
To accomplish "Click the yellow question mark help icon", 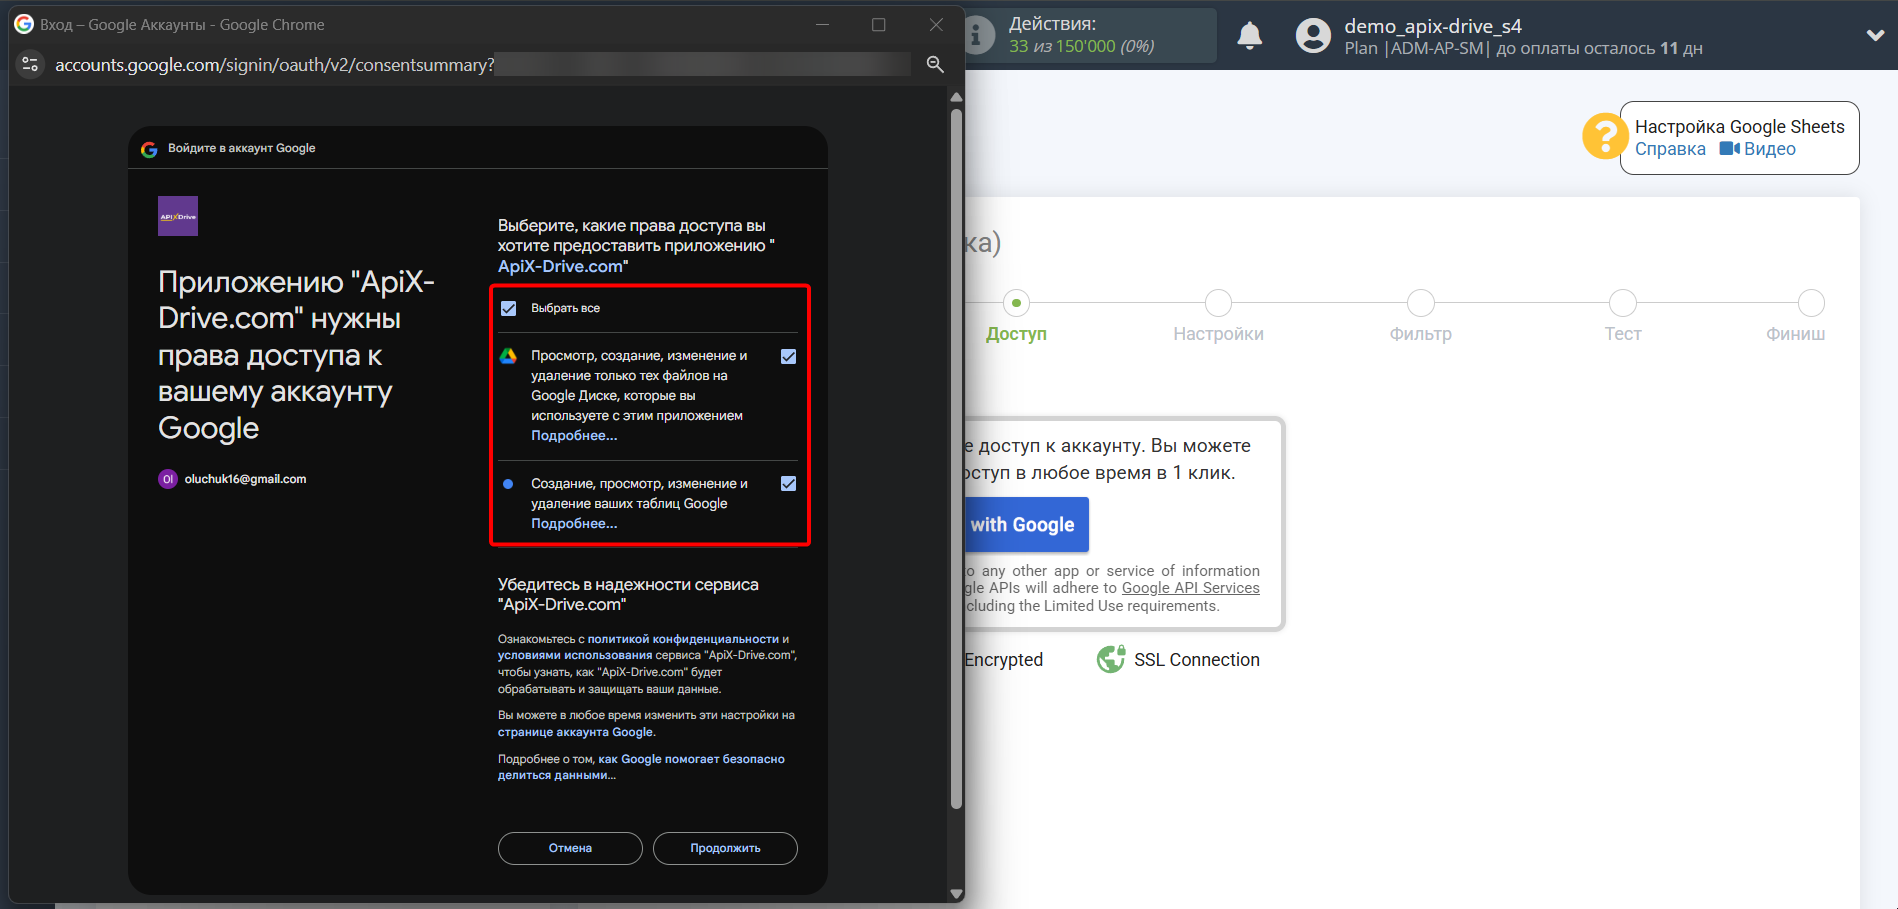I will coord(1604,136).
